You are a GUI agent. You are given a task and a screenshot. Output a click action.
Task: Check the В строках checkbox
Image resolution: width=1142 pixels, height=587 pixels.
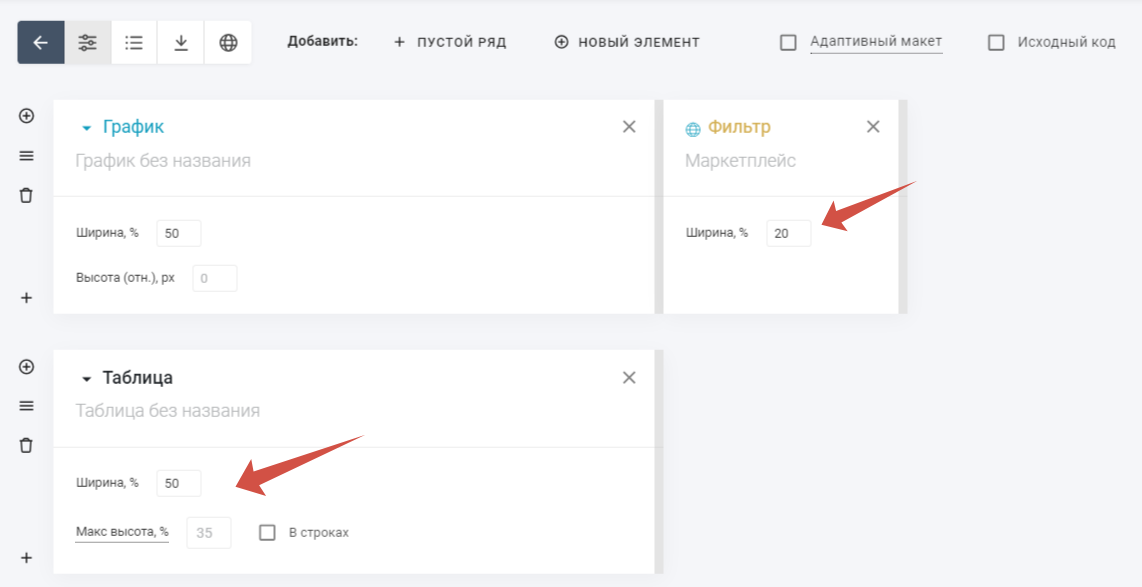(x=267, y=533)
